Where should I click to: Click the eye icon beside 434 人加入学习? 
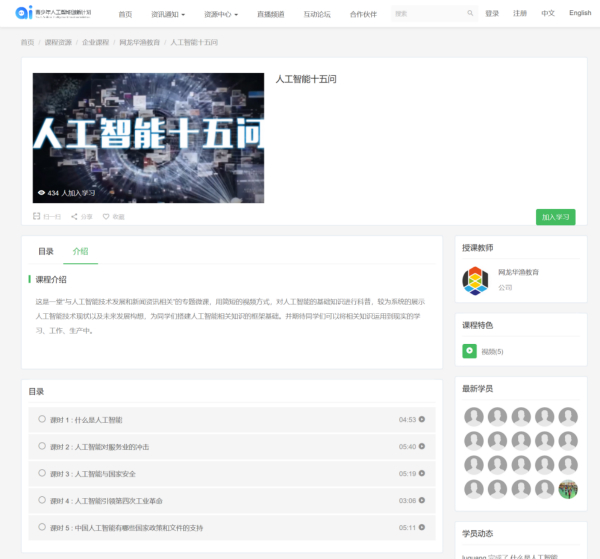point(41,192)
